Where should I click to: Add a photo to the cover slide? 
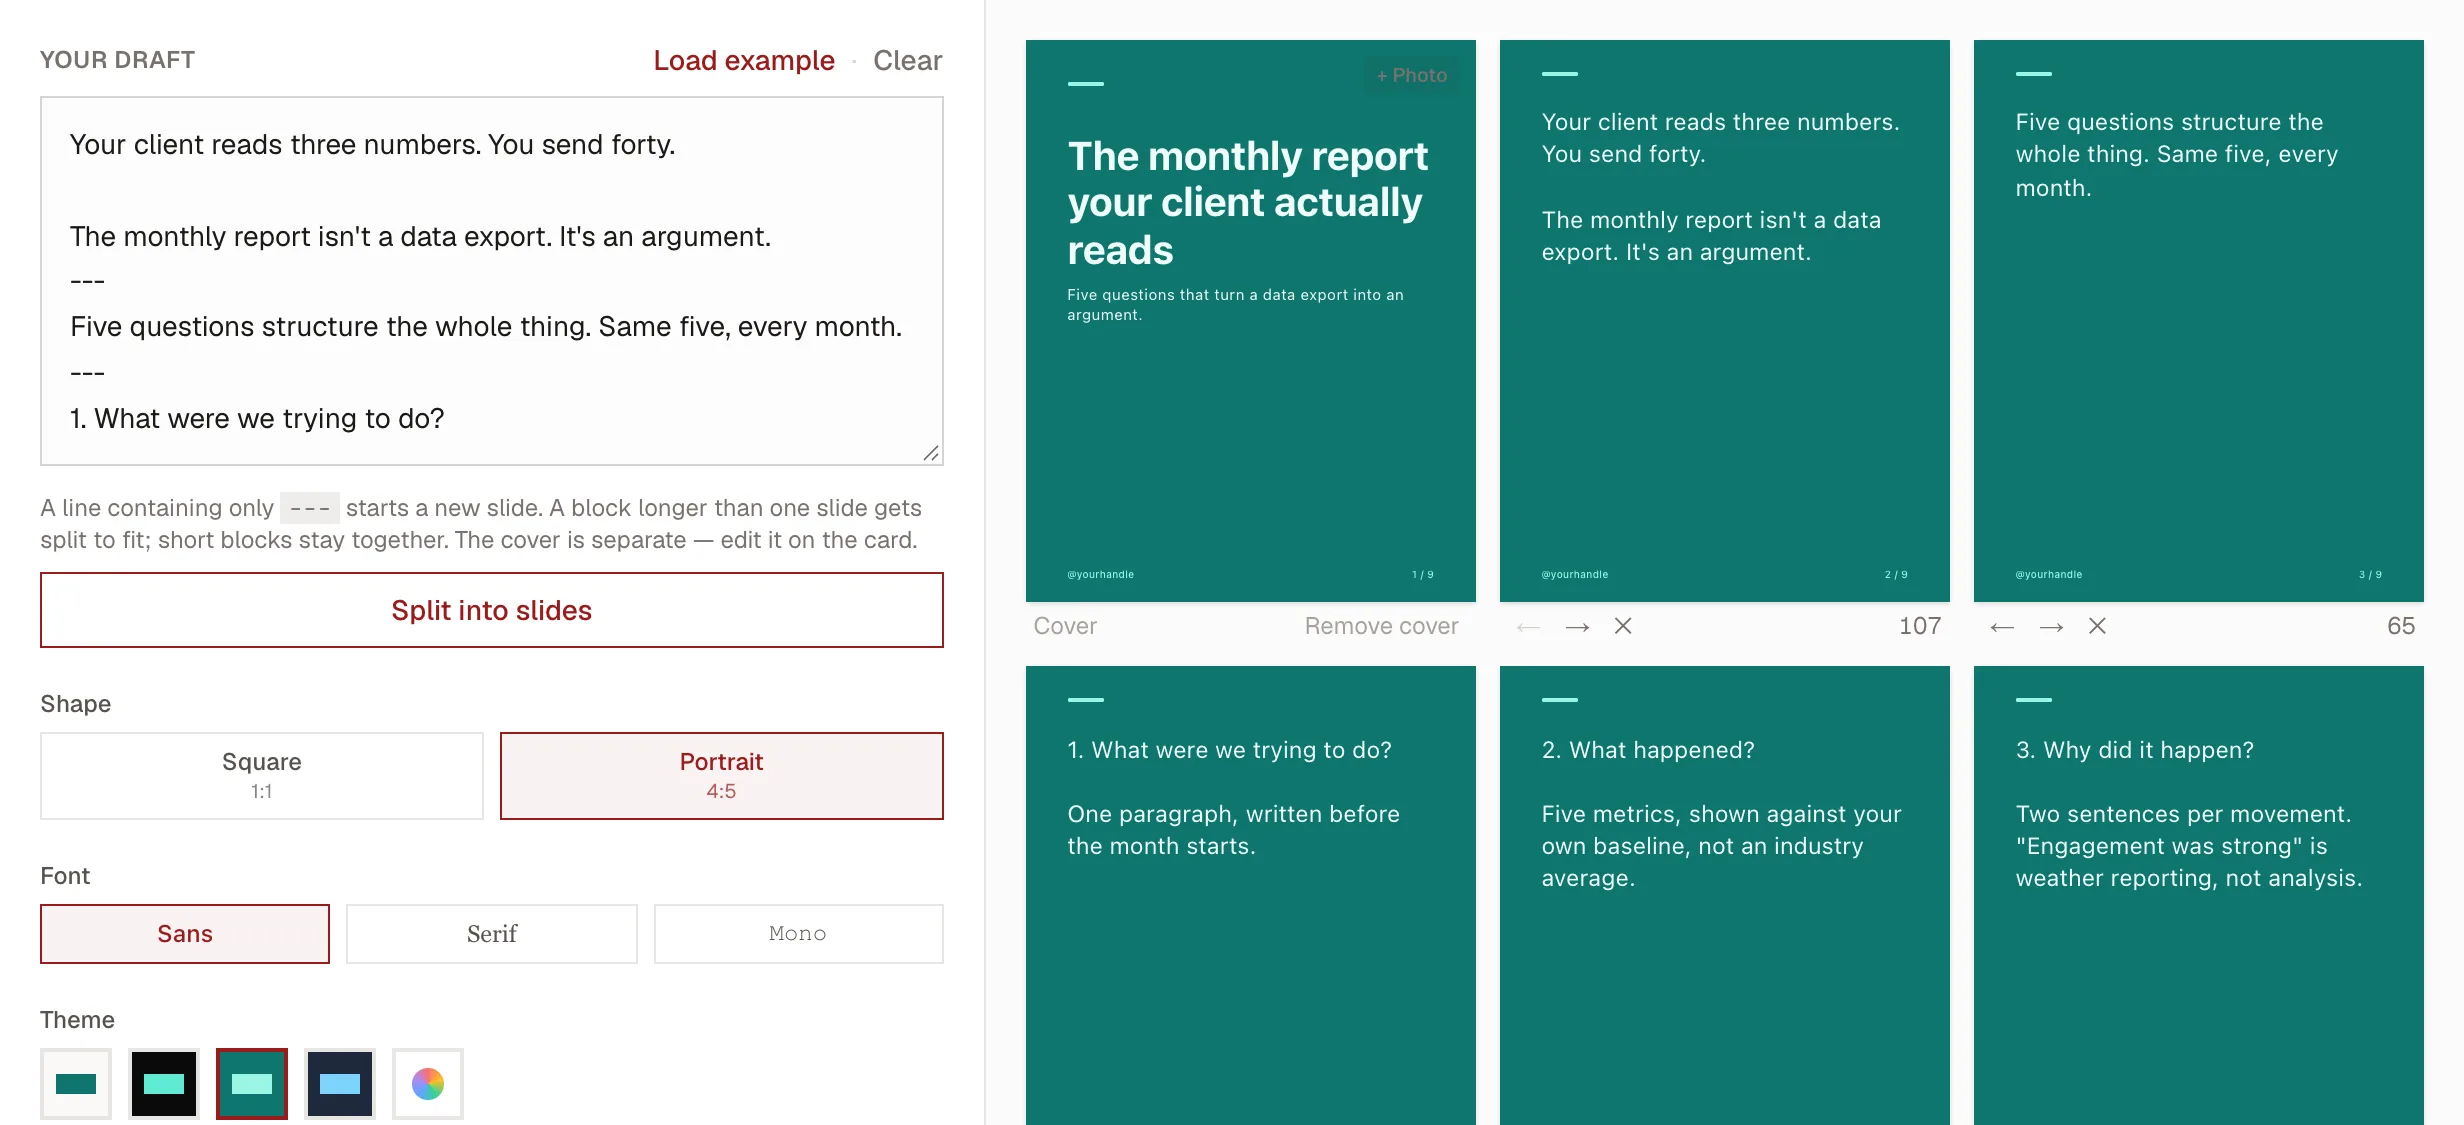pos(1411,76)
